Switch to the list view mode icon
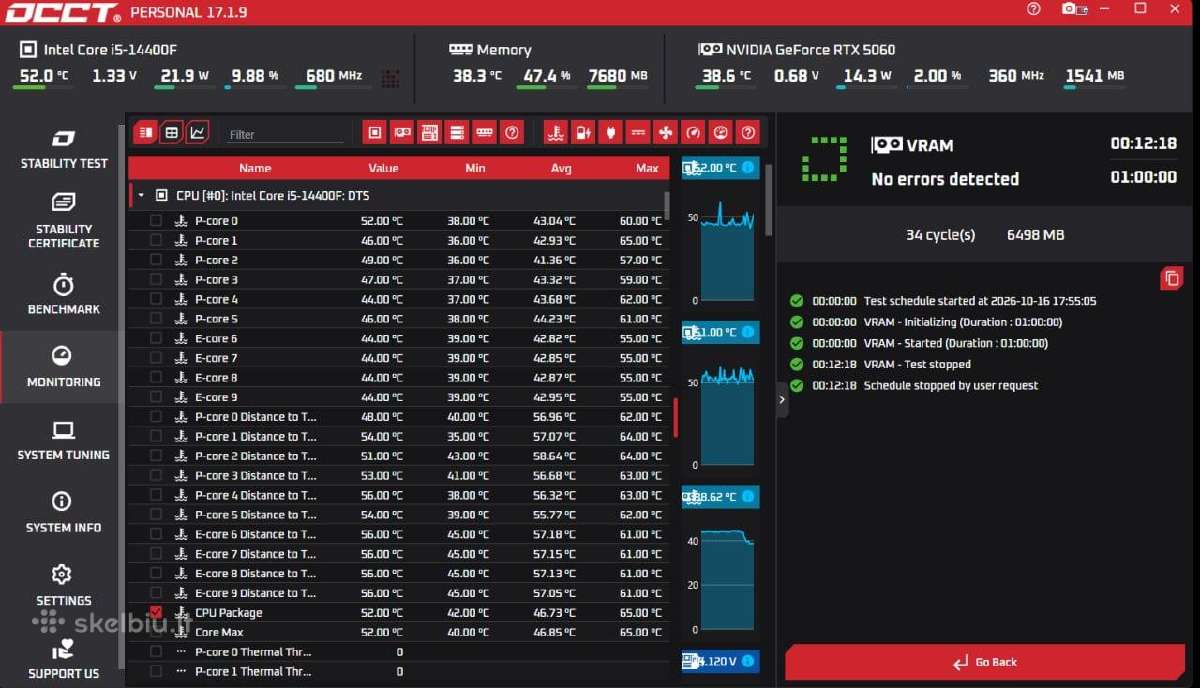The width and height of the screenshot is (1200, 688). tap(146, 132)
